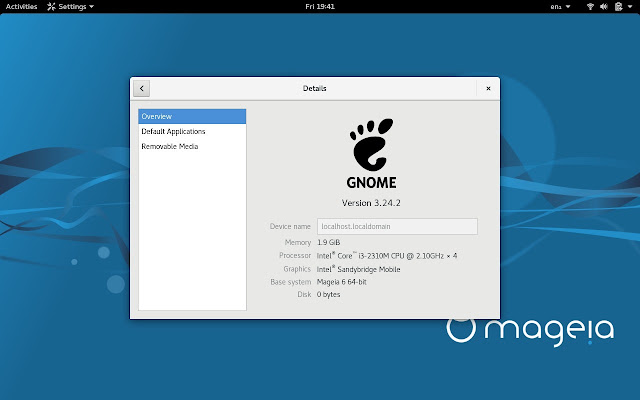
Task: Open Removable Media section
Action: tap(192, 146)
